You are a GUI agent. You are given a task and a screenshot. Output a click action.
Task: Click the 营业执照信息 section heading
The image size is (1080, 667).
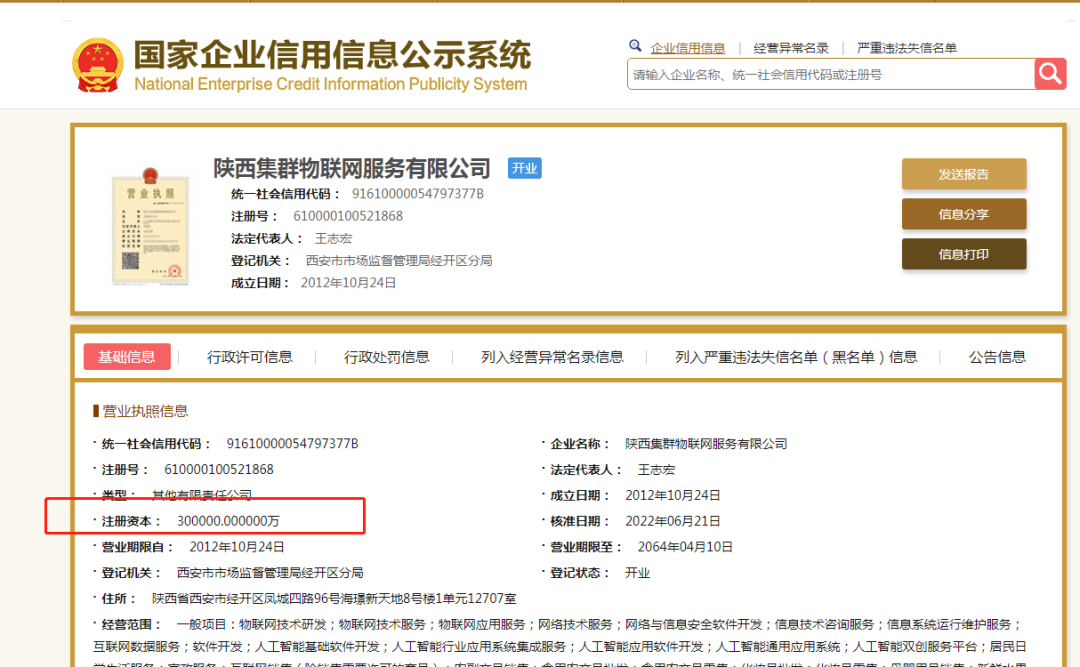145,411
